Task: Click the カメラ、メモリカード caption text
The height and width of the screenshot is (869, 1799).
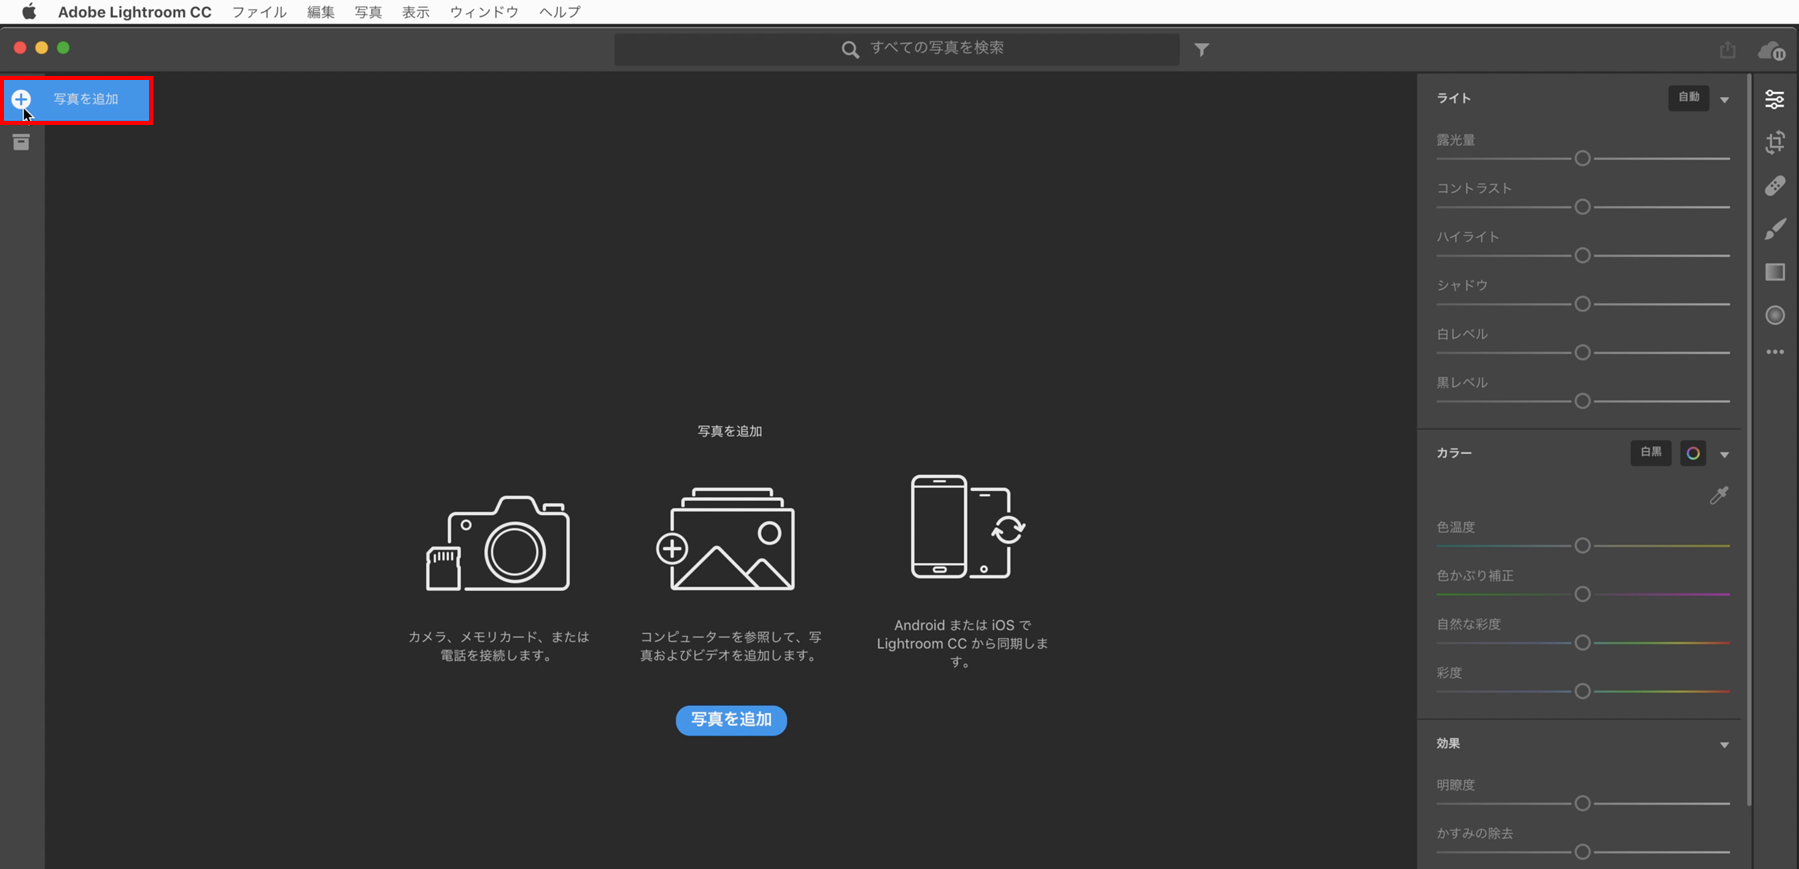Action: tap(498, 646)
